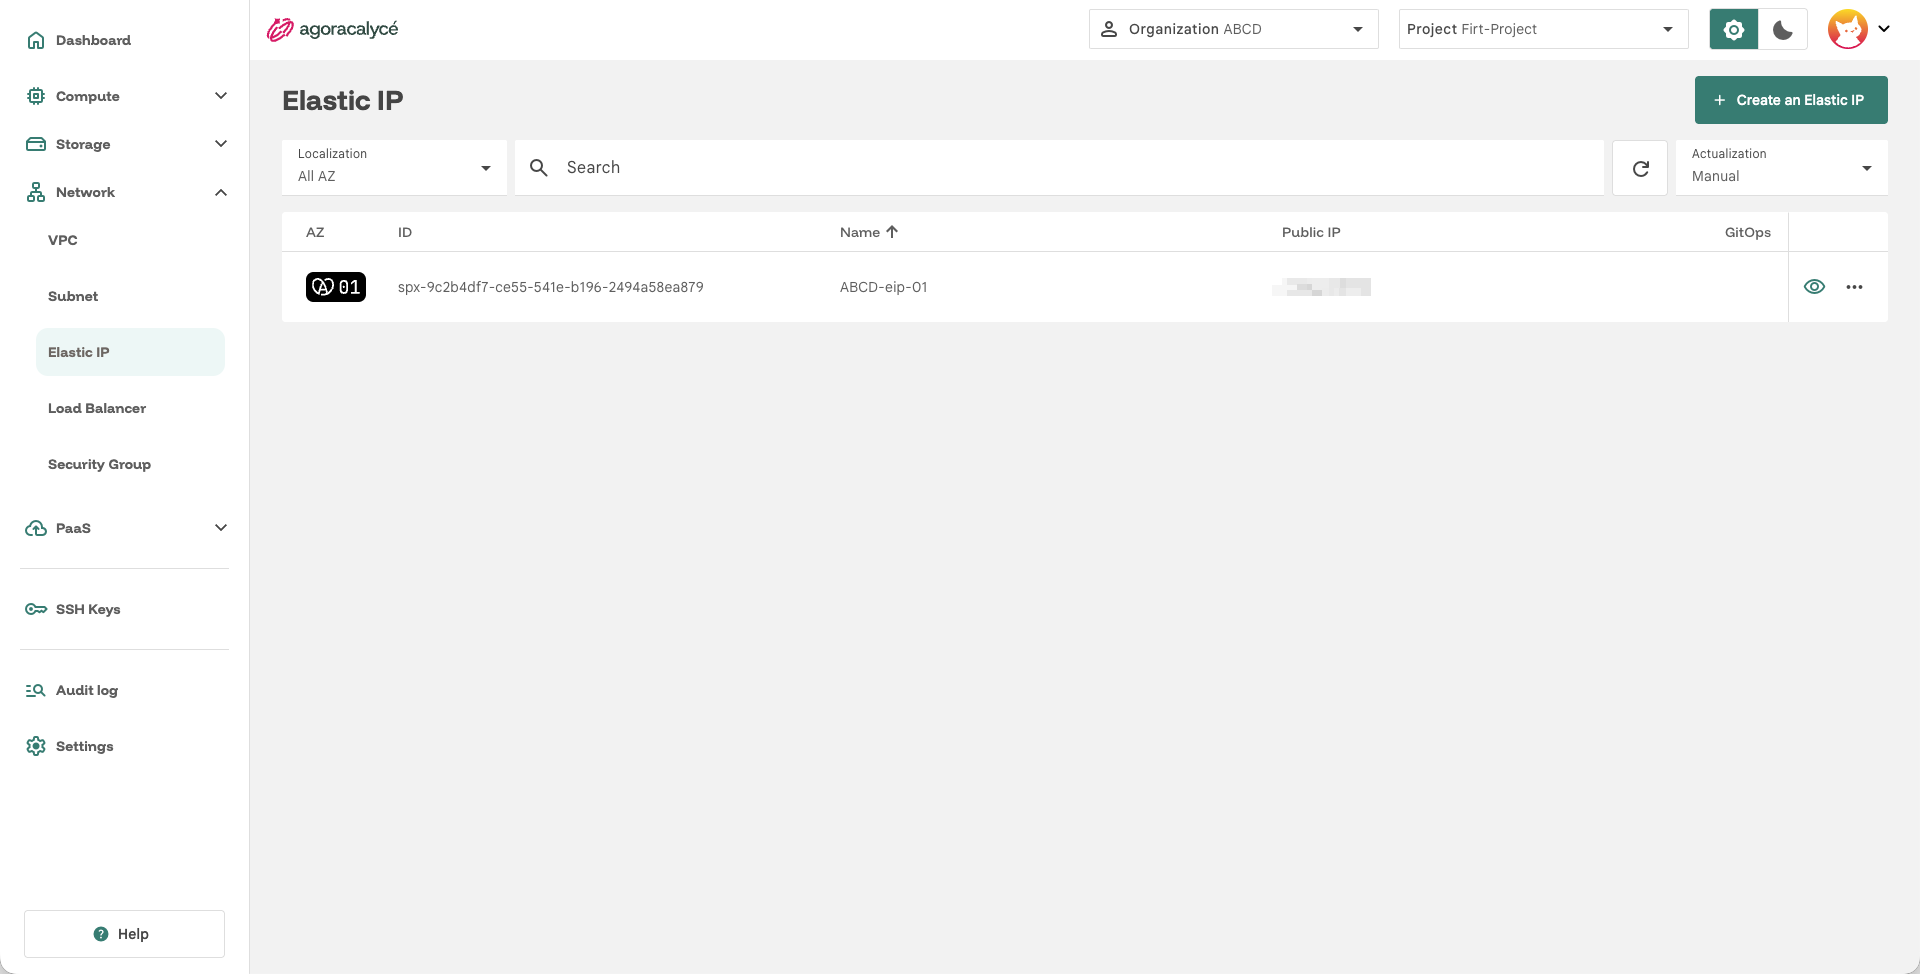Open the Actualization Manual dropdown
The image size is (1920, 974).
1781,168
